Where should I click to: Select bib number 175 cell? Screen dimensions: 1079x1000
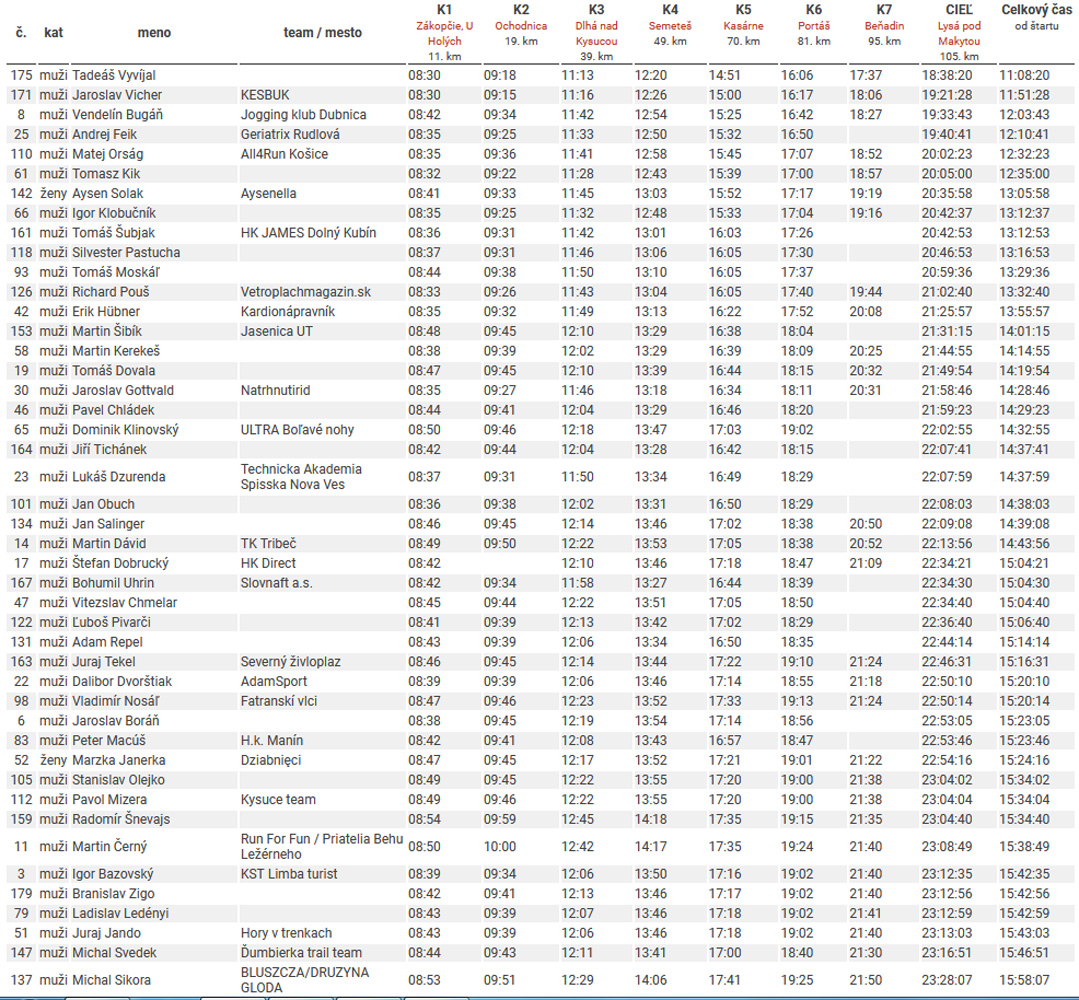coord(20,76)
